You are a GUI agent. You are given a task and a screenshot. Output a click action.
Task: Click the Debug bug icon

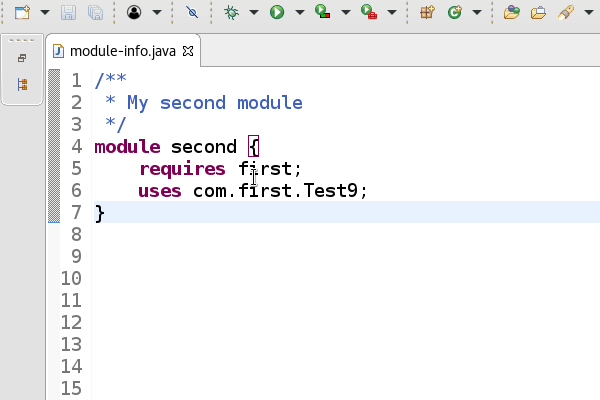[231, 12]
